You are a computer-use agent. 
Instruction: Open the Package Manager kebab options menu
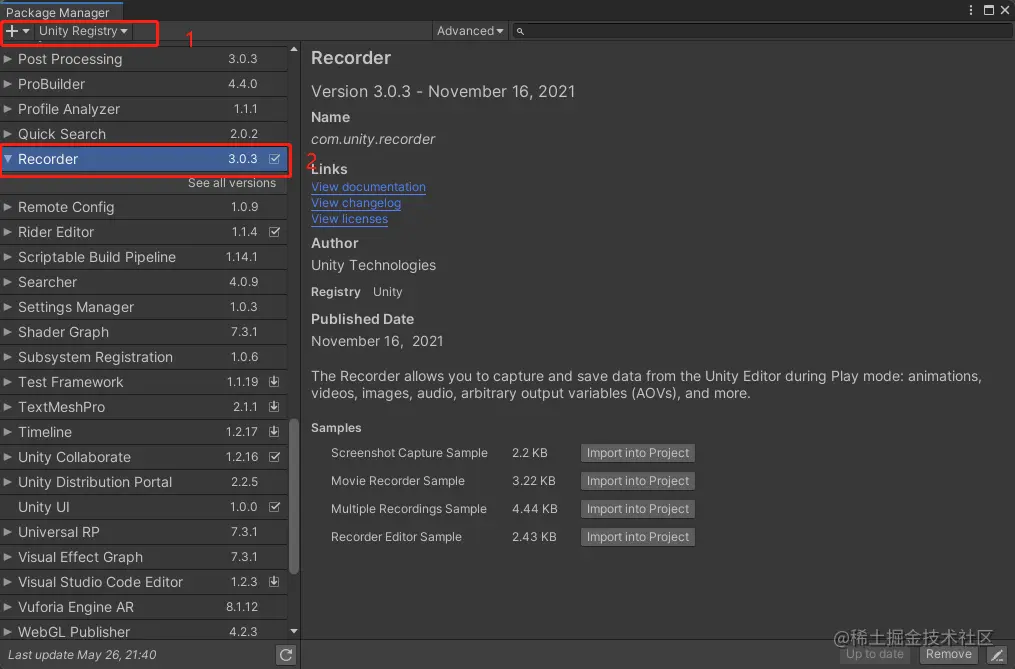pos(970,10)
